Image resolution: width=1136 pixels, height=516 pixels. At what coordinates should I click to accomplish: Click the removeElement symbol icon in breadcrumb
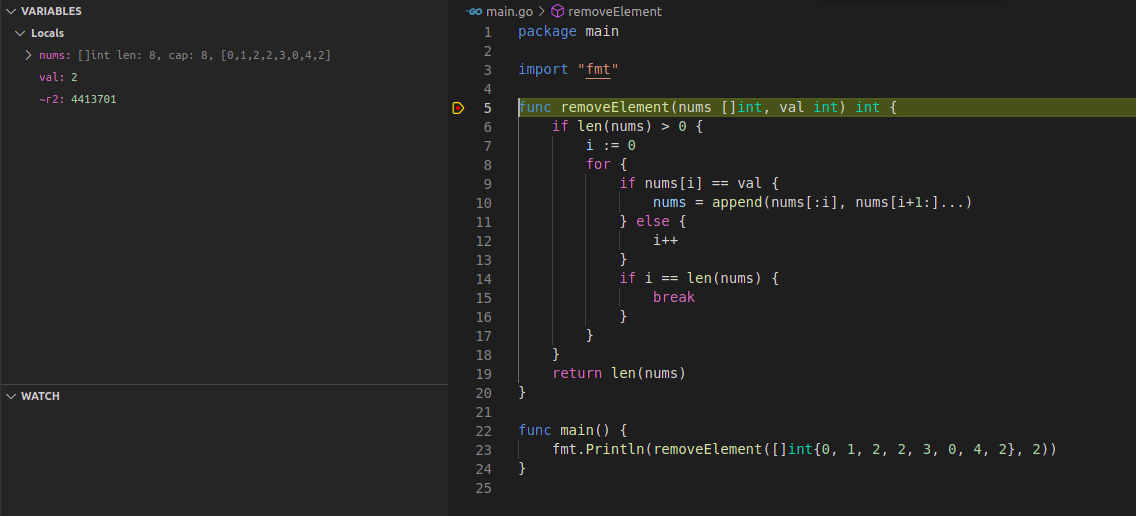557,12
